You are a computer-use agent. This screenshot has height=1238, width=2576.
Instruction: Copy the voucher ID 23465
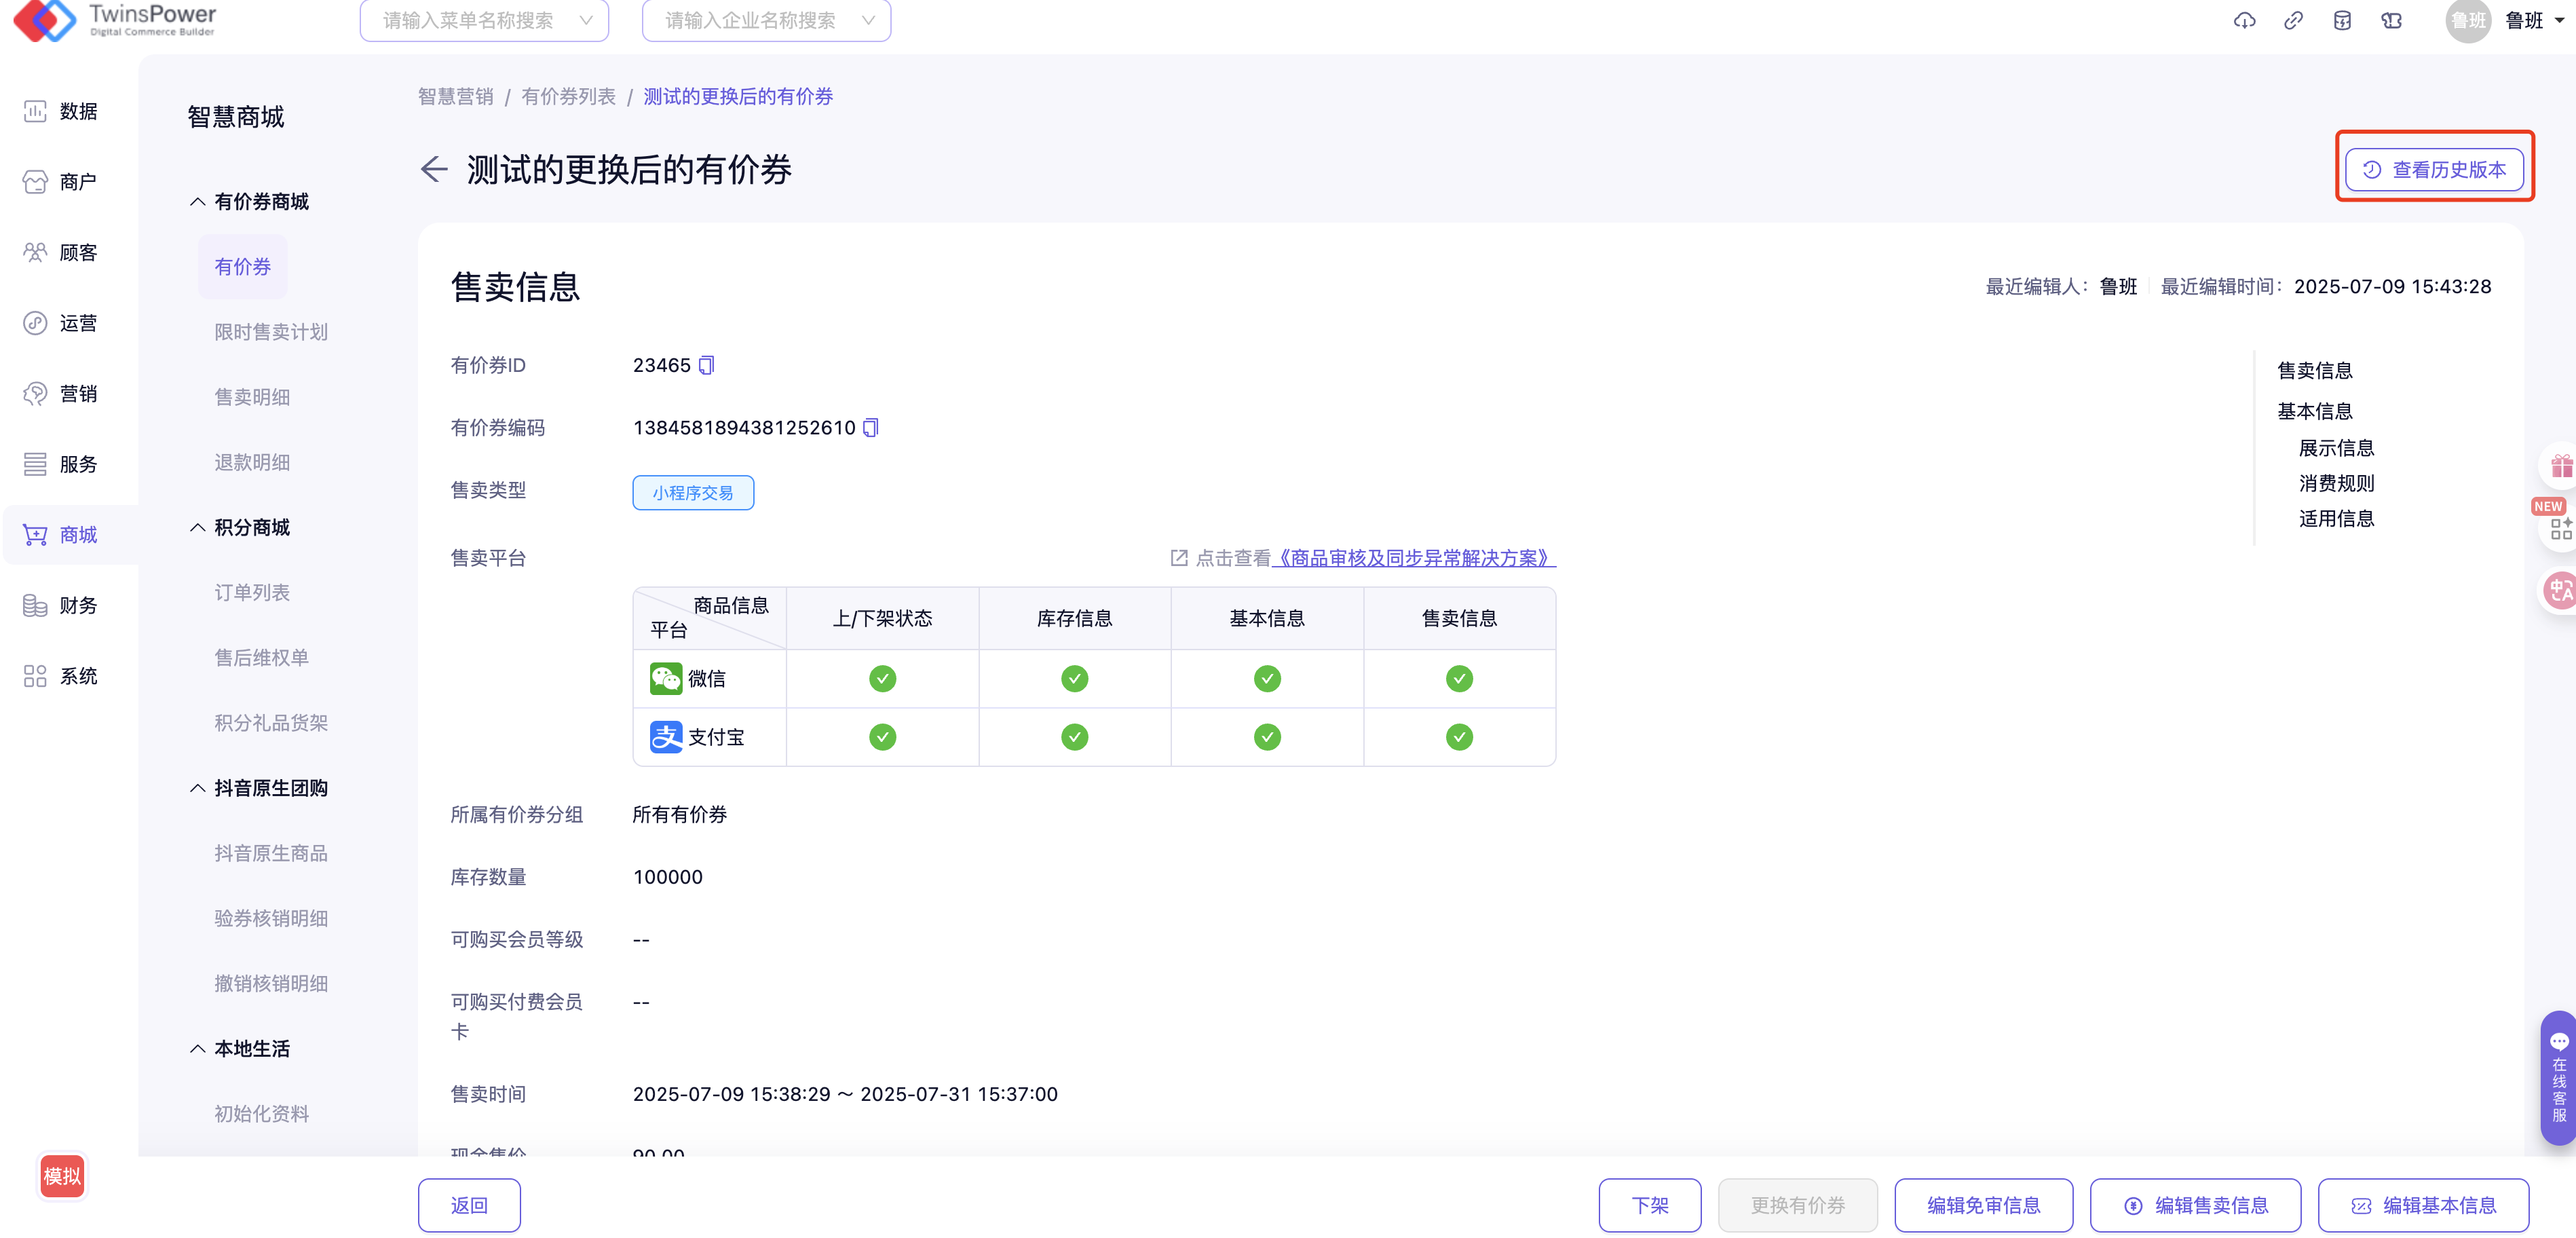pos(706,365)
